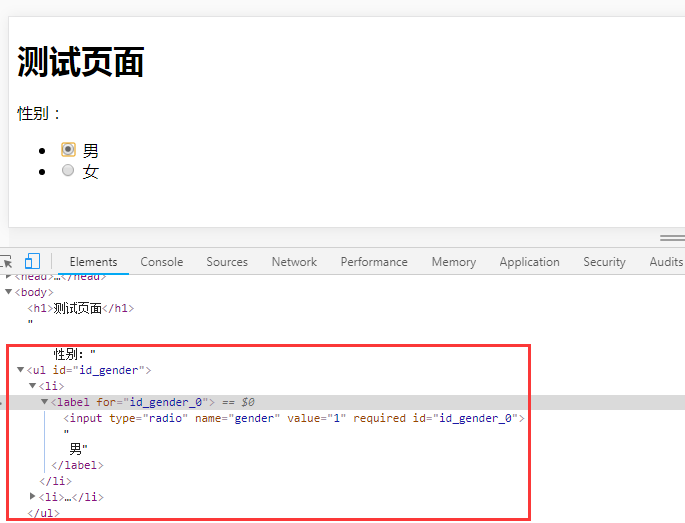Click the id_gender attribute value on ul
Screen dimensions: 685x523
pyautogui.click(x=109, y=370)
